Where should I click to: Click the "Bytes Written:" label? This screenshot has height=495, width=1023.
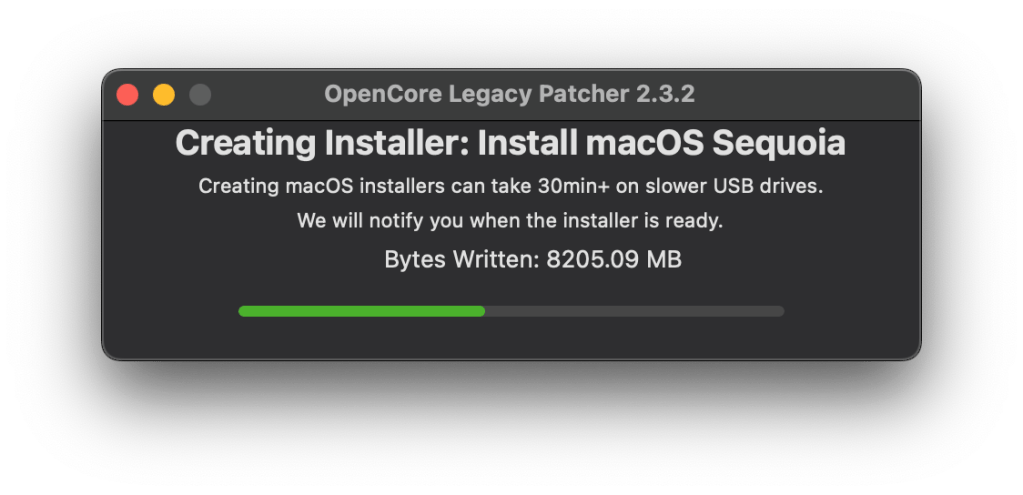pos(461,260)
